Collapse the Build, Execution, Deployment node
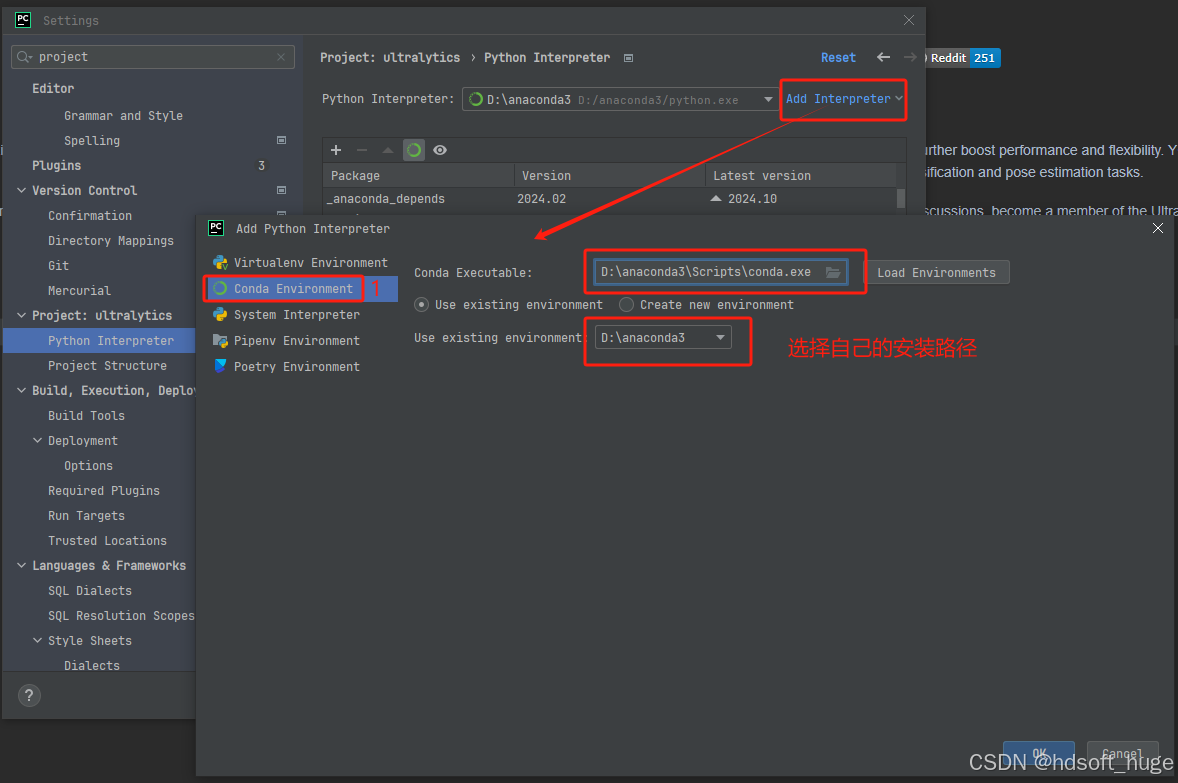 (x=22, y=390)
